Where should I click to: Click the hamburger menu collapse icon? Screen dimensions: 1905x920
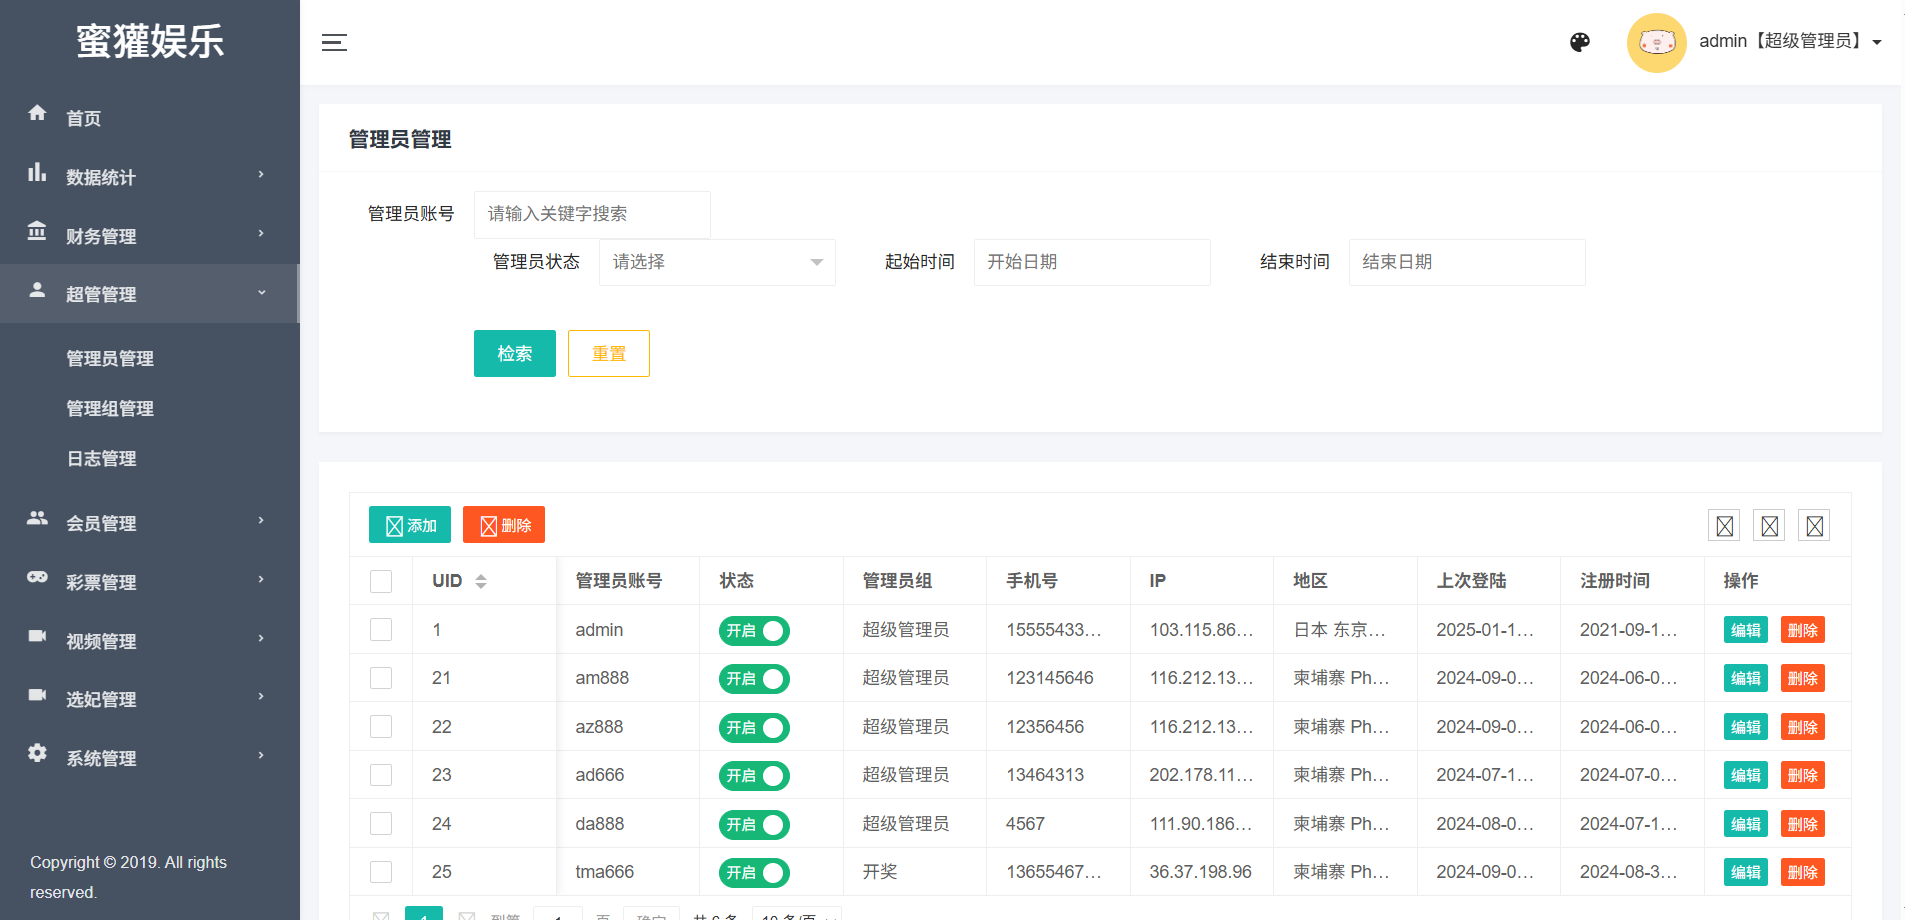pos(334,42)
